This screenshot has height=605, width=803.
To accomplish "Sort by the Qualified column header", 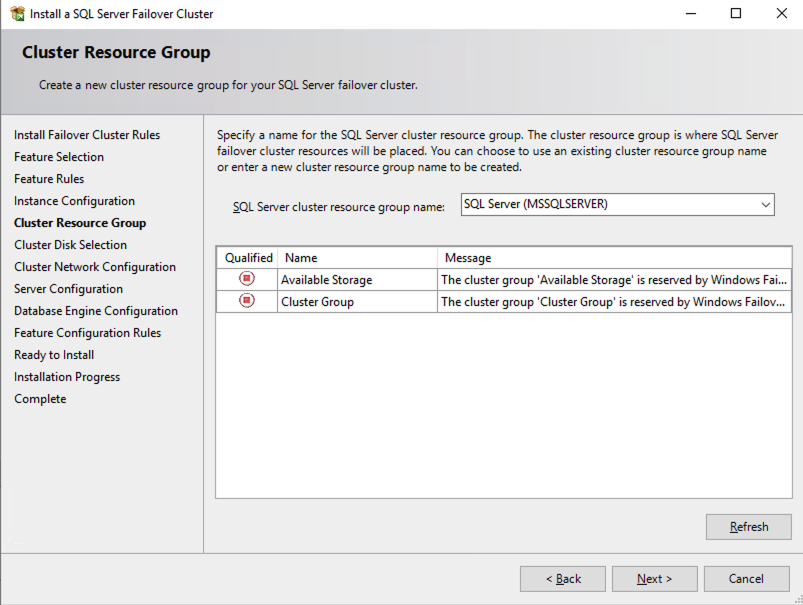I will [248, 258].
